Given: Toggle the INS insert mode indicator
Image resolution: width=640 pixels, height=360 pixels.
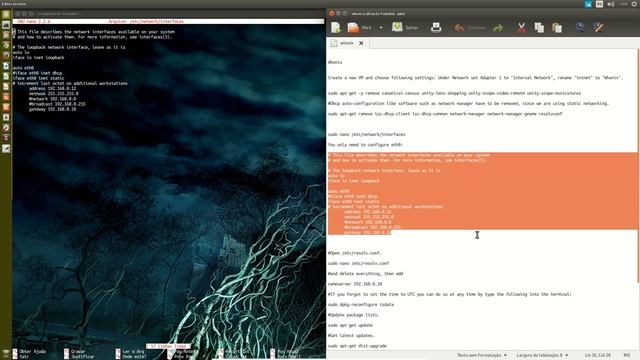Looking at the screenshot, I should tap(627, 355).
